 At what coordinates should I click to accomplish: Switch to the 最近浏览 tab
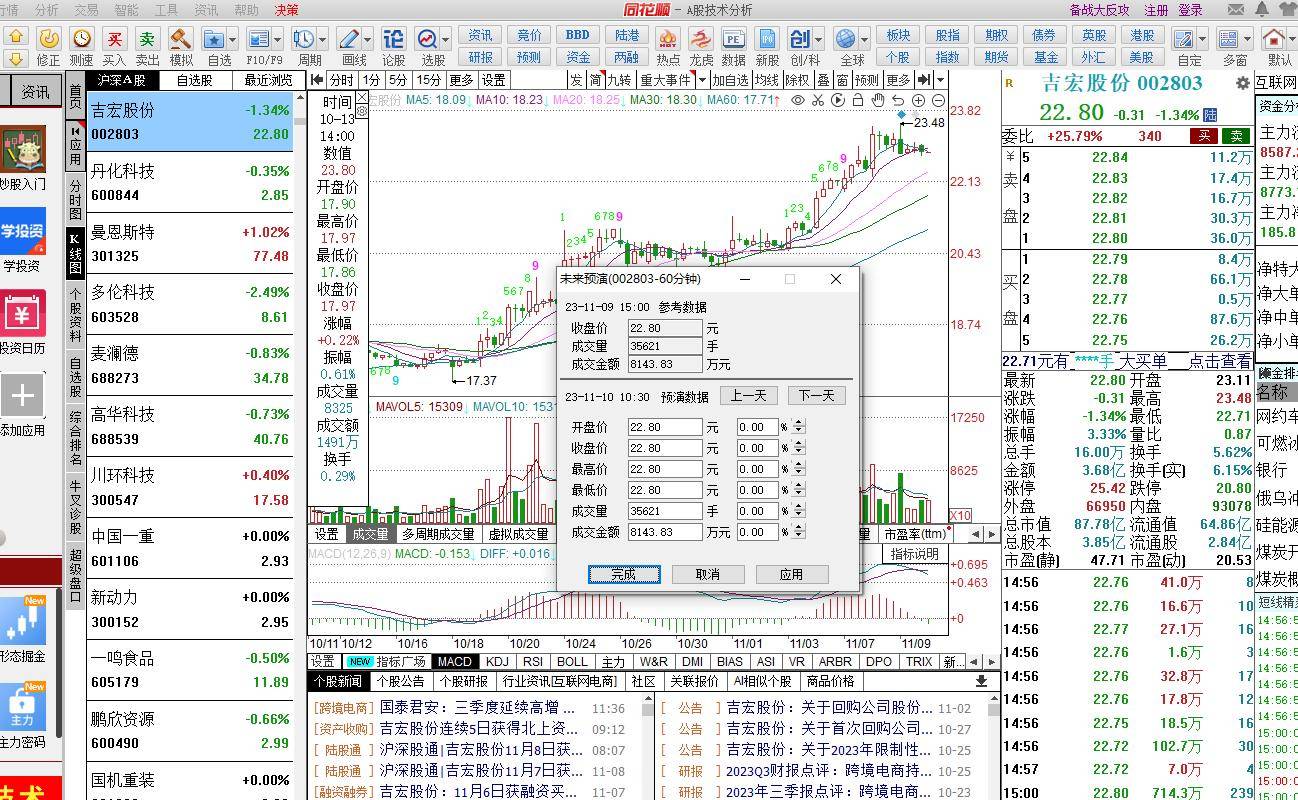tap(269, 80)
